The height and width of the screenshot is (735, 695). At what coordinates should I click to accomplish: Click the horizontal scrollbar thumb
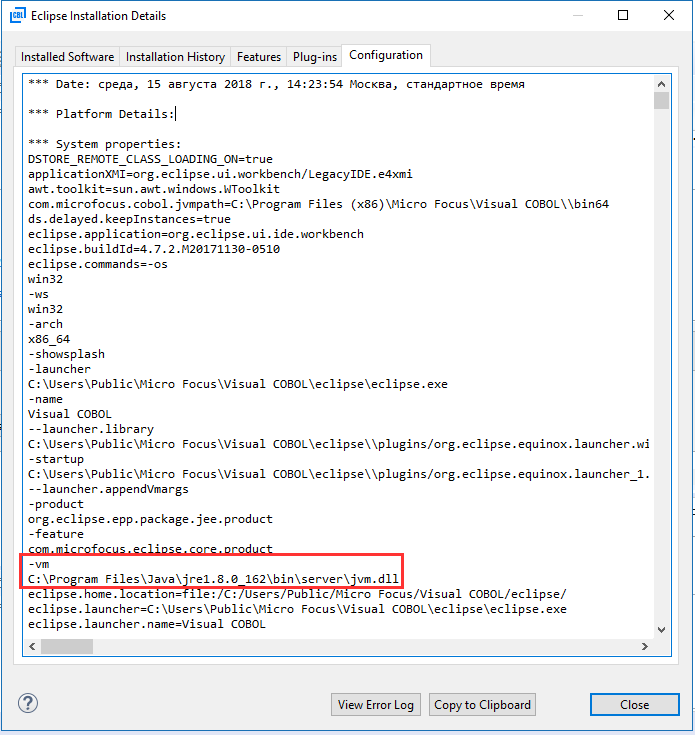(x=67, y=646)
